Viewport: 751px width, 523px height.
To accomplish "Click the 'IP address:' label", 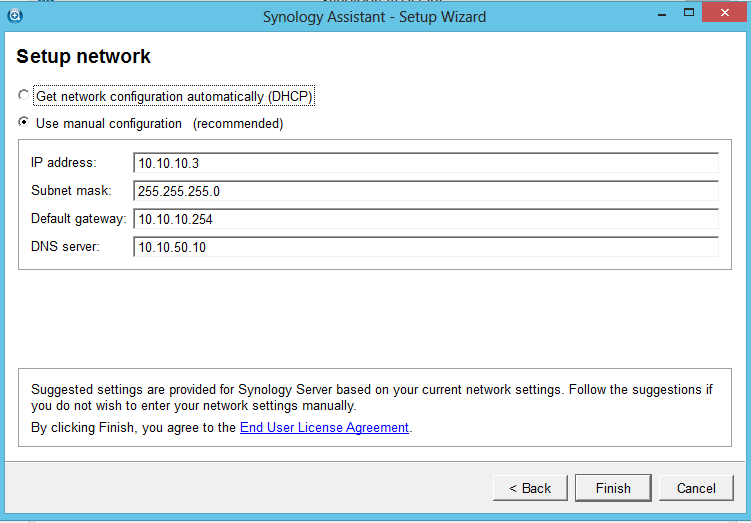I will coord(63,163).
